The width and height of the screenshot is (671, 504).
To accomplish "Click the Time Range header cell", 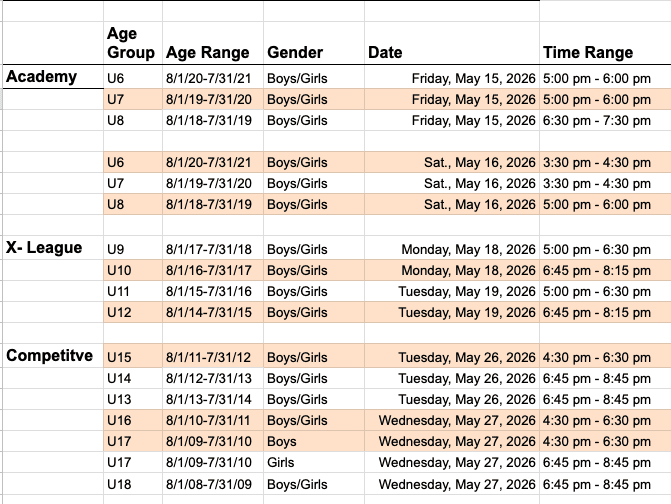I will click(587, 53).
